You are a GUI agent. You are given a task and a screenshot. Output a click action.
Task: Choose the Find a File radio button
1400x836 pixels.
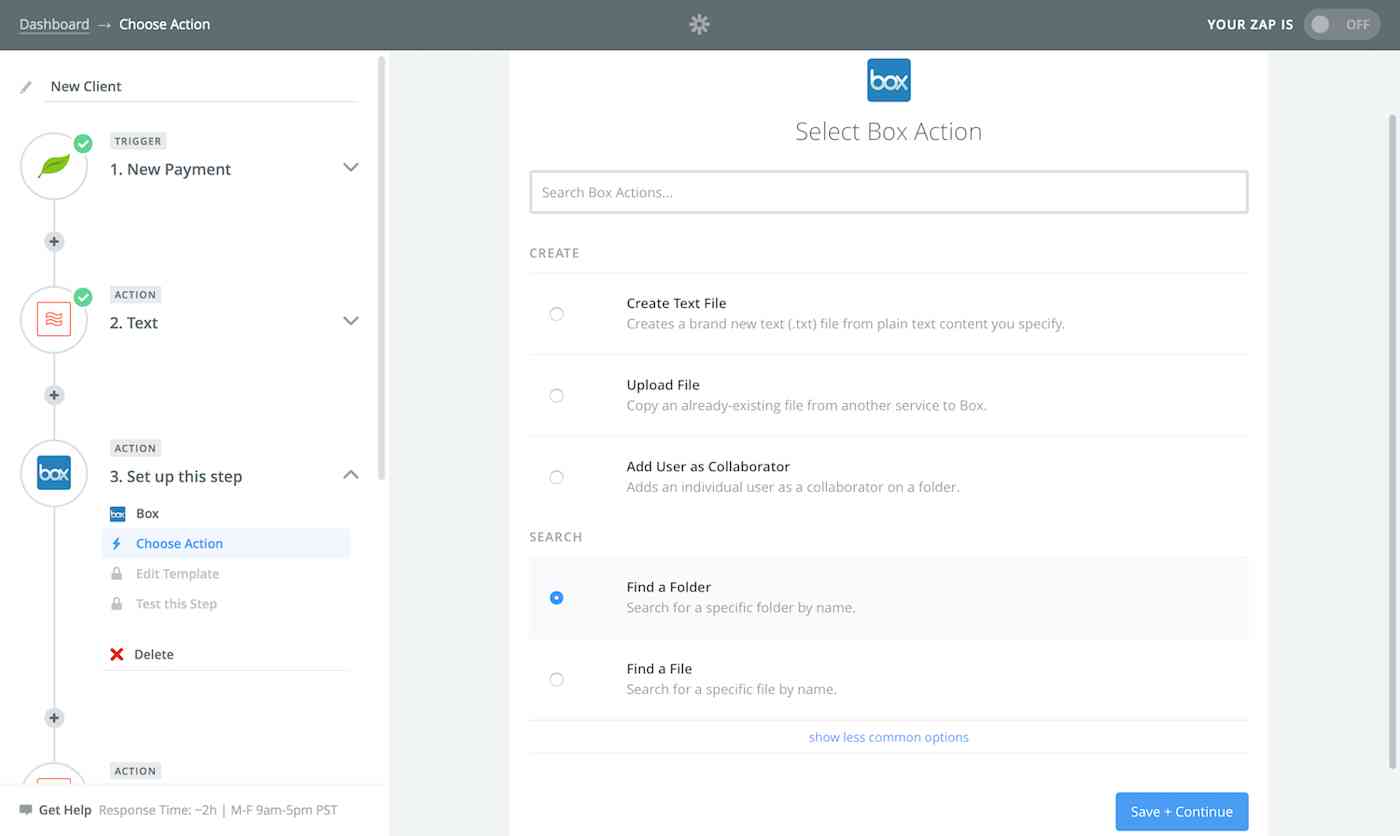[556, 679]
